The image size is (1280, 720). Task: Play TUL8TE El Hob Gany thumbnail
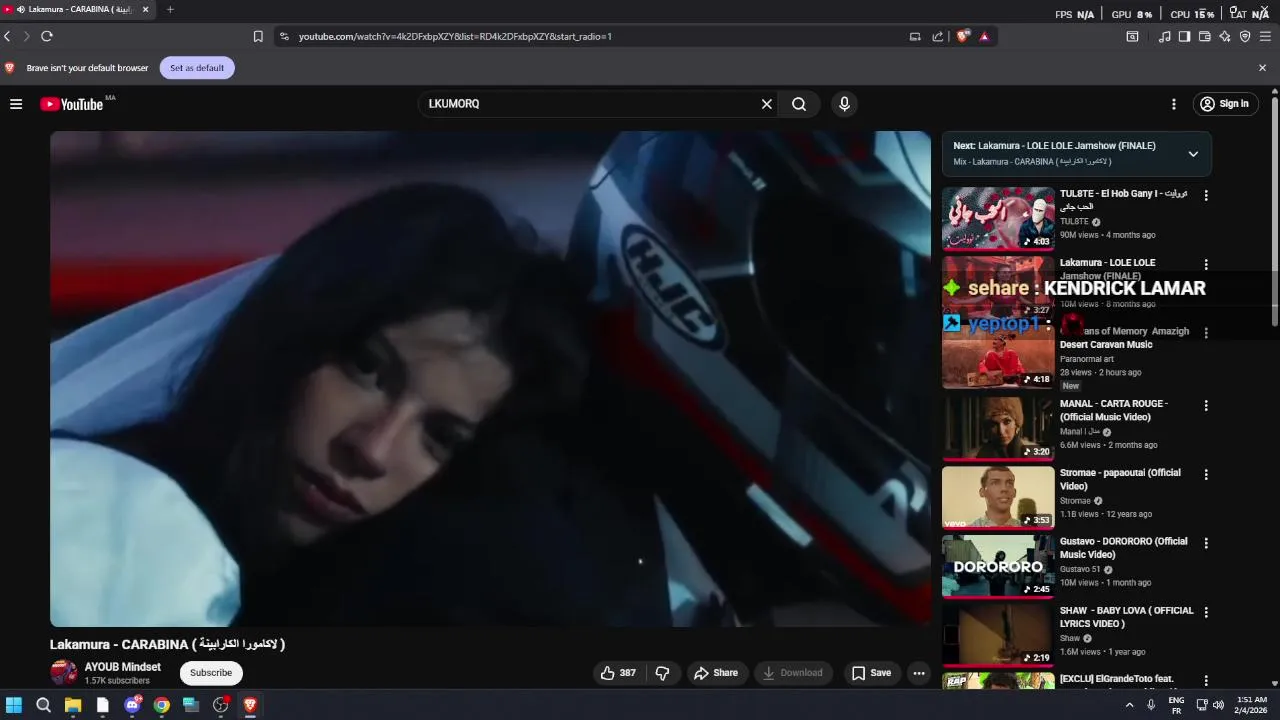[x=998, y=219]
